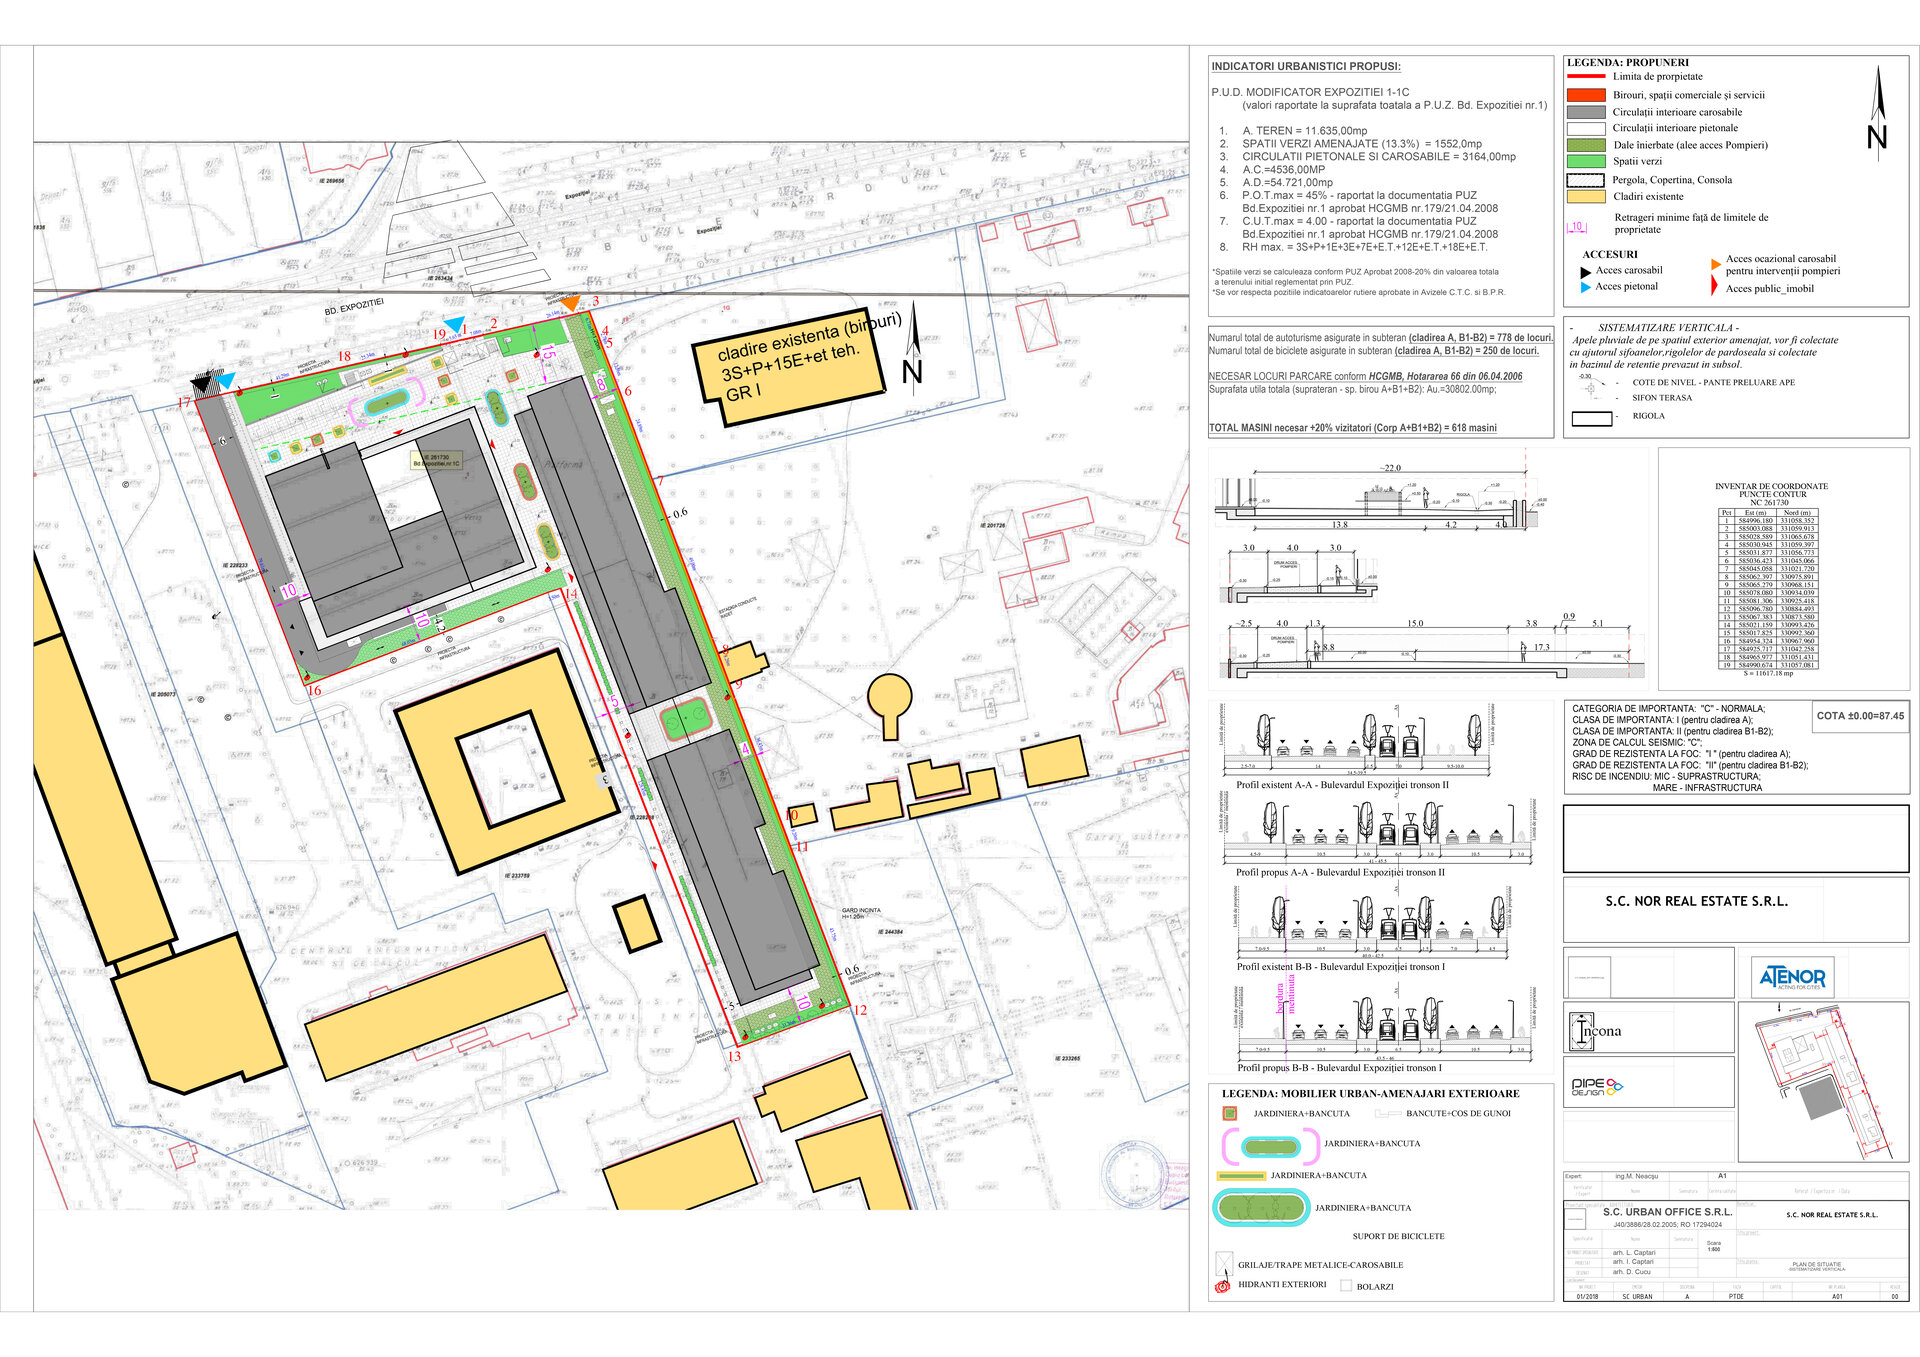Viewport: 1920px width, 1357px height.
Task: Click the 'INDICATORI URBANISTICI PROPUSI' heading
Action: 1305,67
